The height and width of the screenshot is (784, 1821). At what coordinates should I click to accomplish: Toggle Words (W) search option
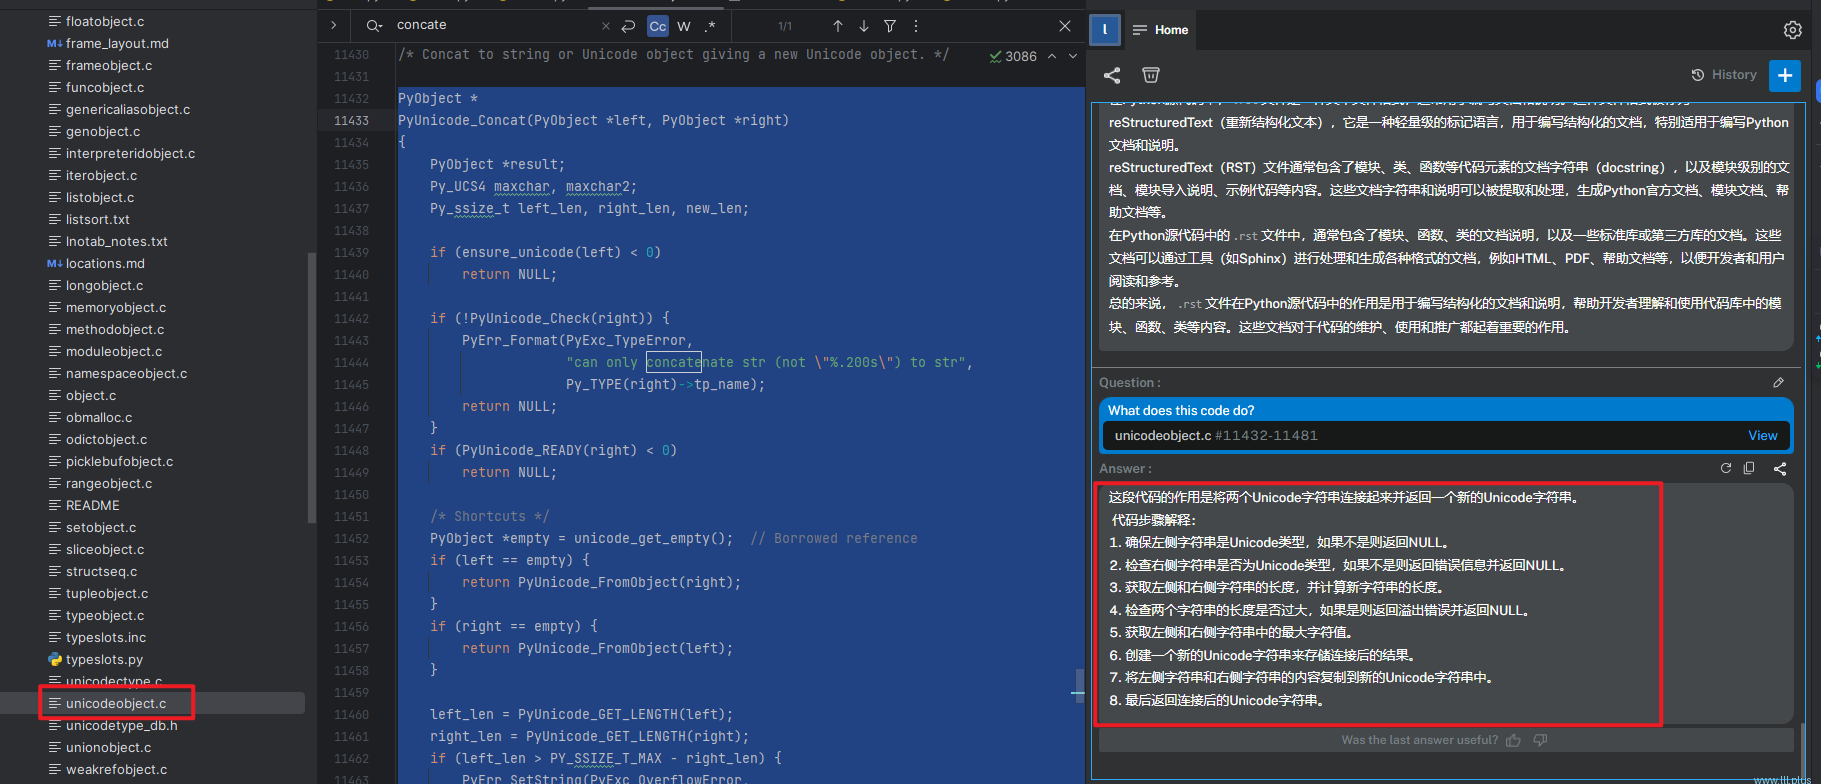pos(684,26)
